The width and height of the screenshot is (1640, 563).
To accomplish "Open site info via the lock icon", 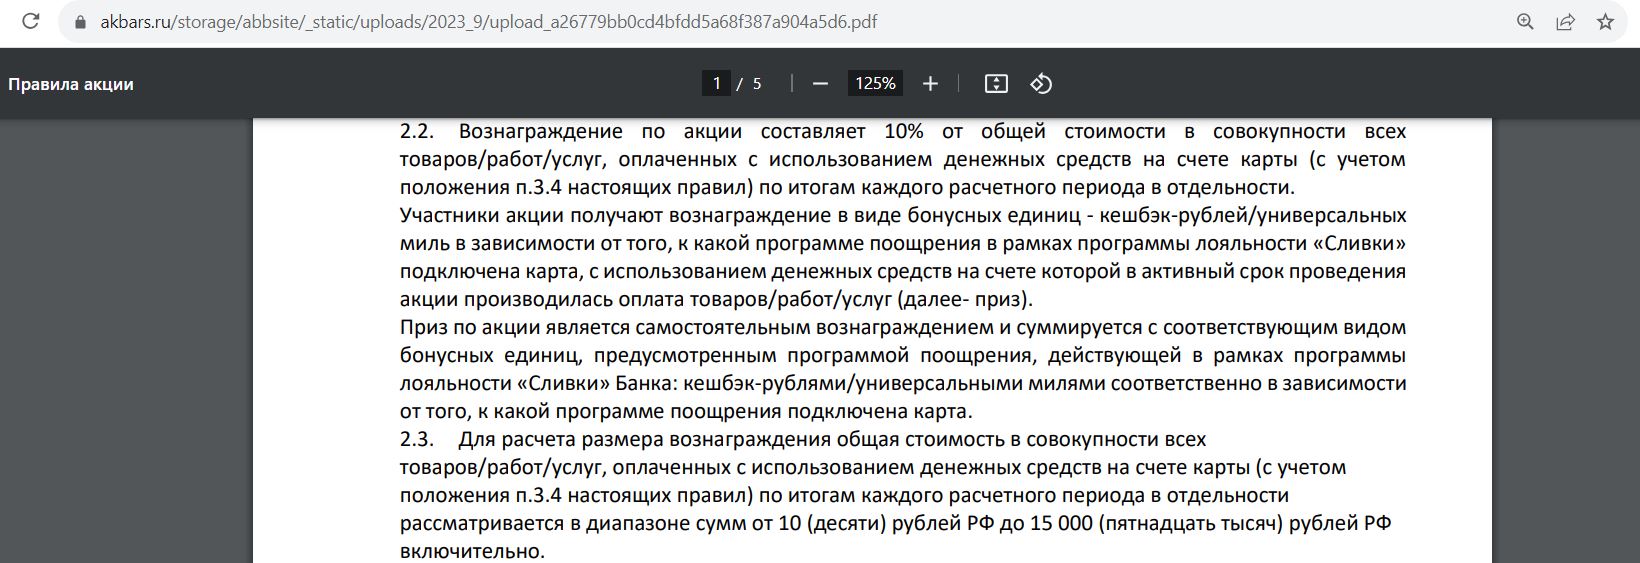I will [80, 22].
